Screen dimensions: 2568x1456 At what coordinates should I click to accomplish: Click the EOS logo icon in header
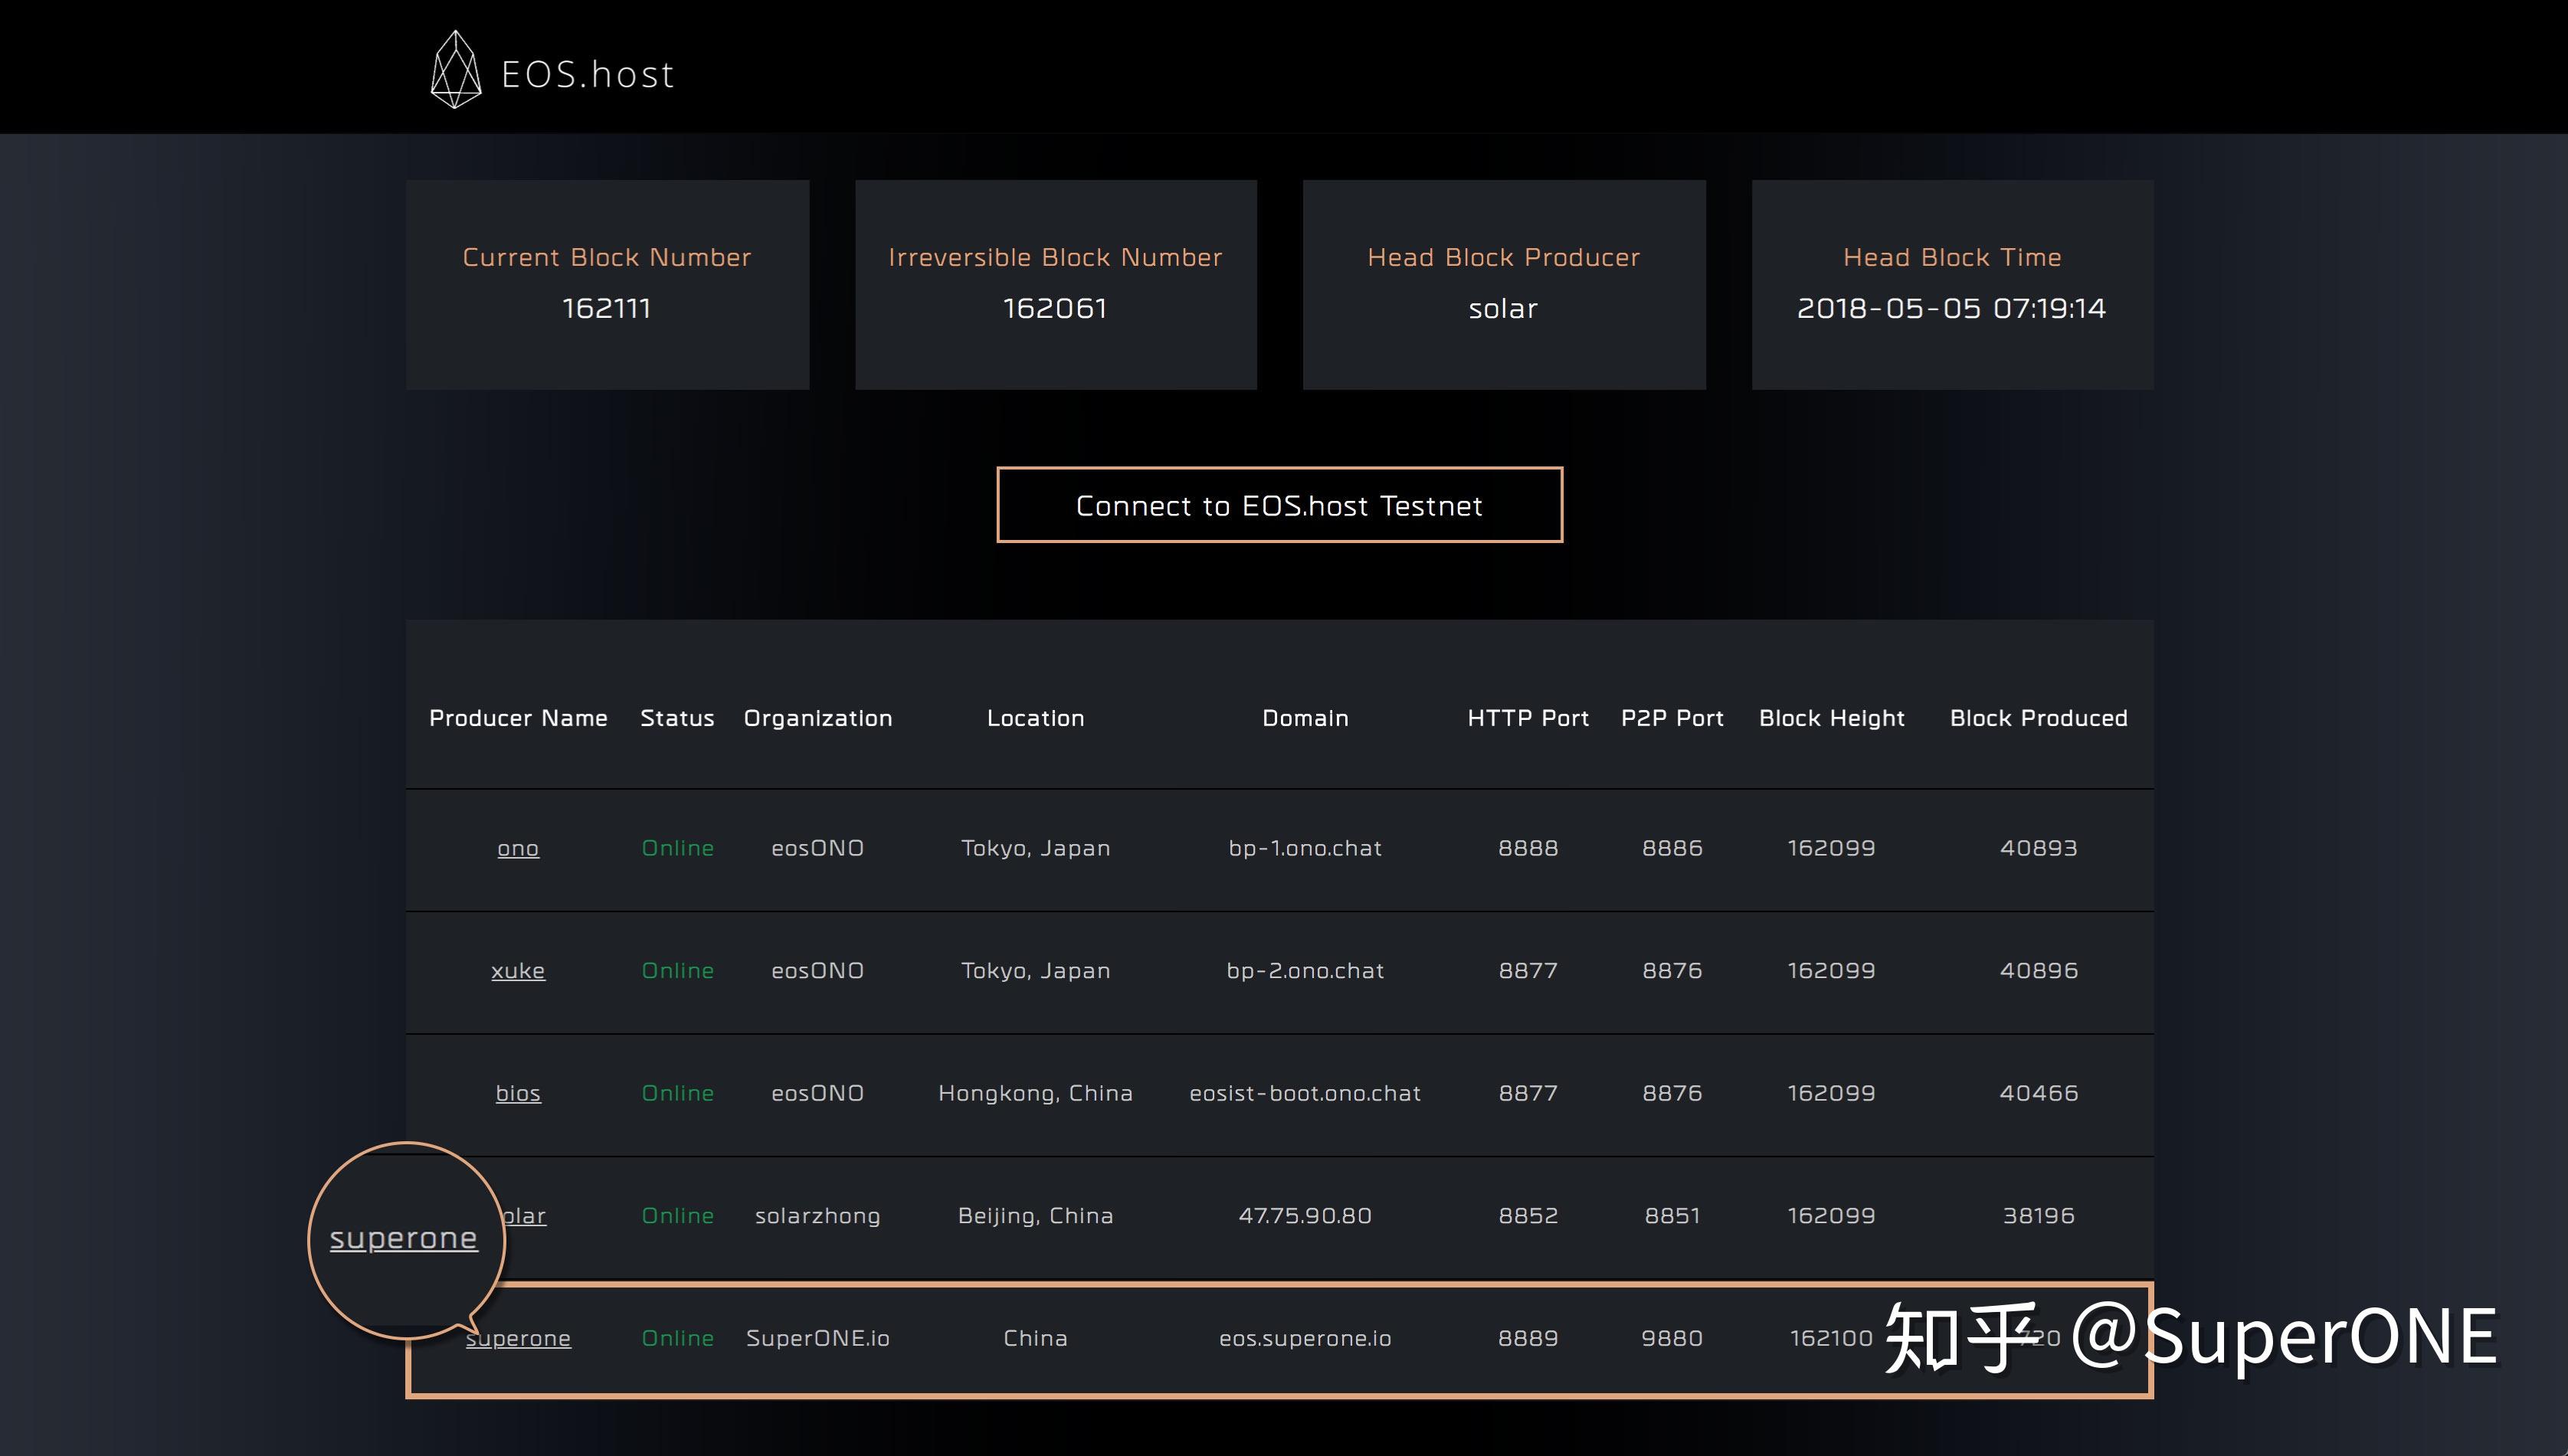click(x=456, y=70)
